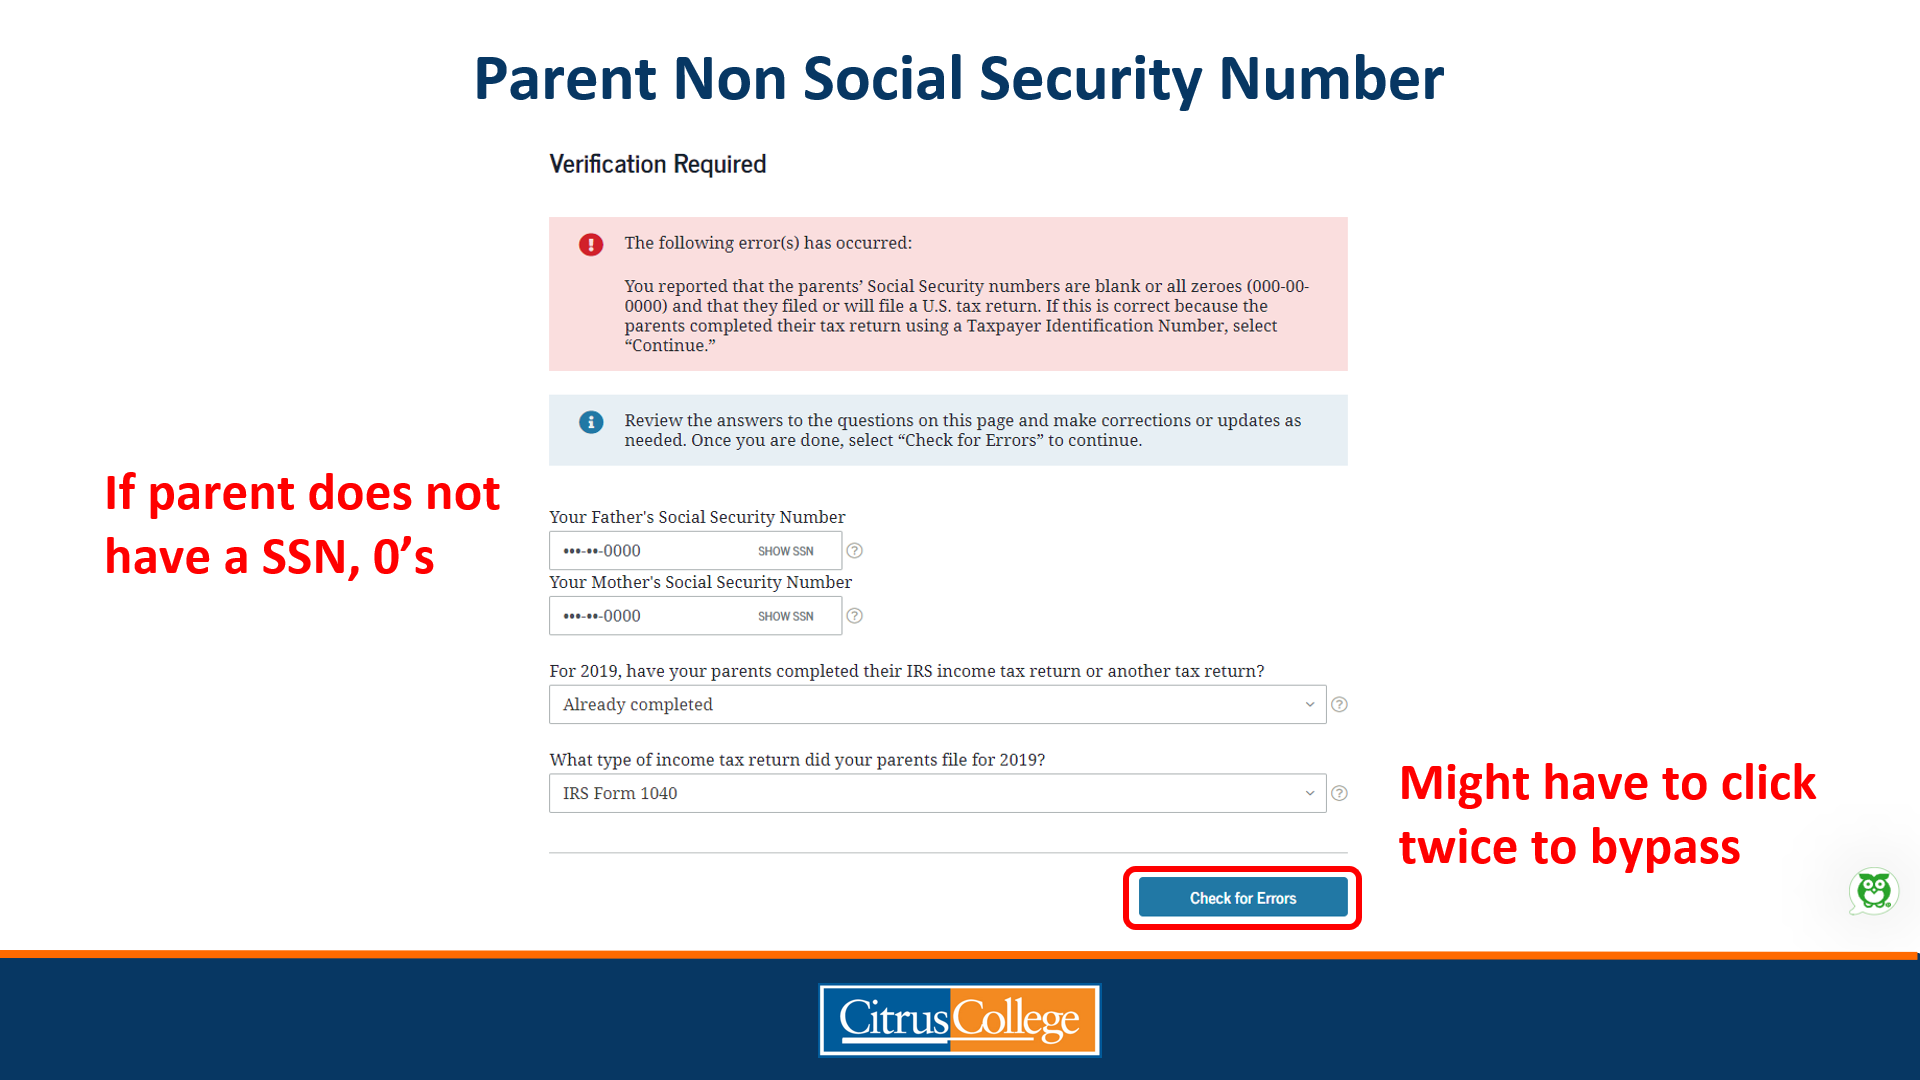Click the help icon next to Mother's SSN
The width and height of the screenshot is (1920, 1080).
[856, 616]
